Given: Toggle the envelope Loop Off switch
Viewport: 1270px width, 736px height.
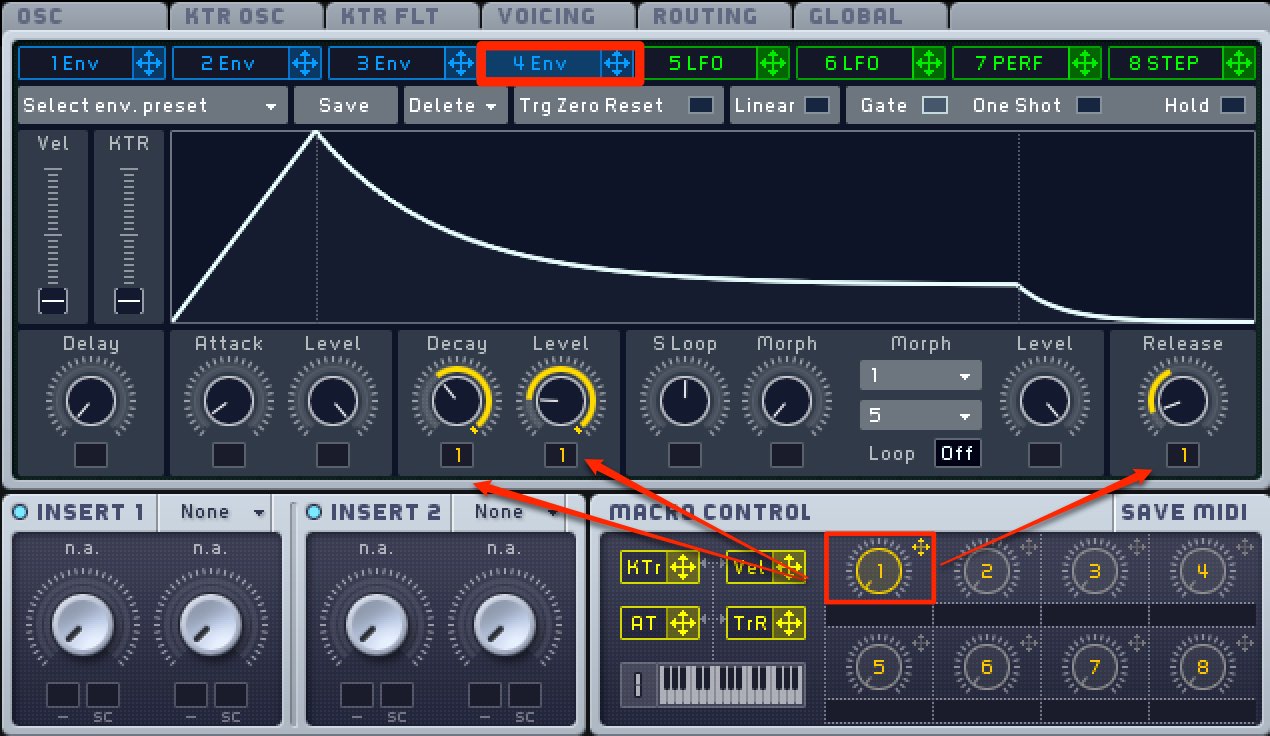Looking at the screenshot, I should tap(957, 453).
